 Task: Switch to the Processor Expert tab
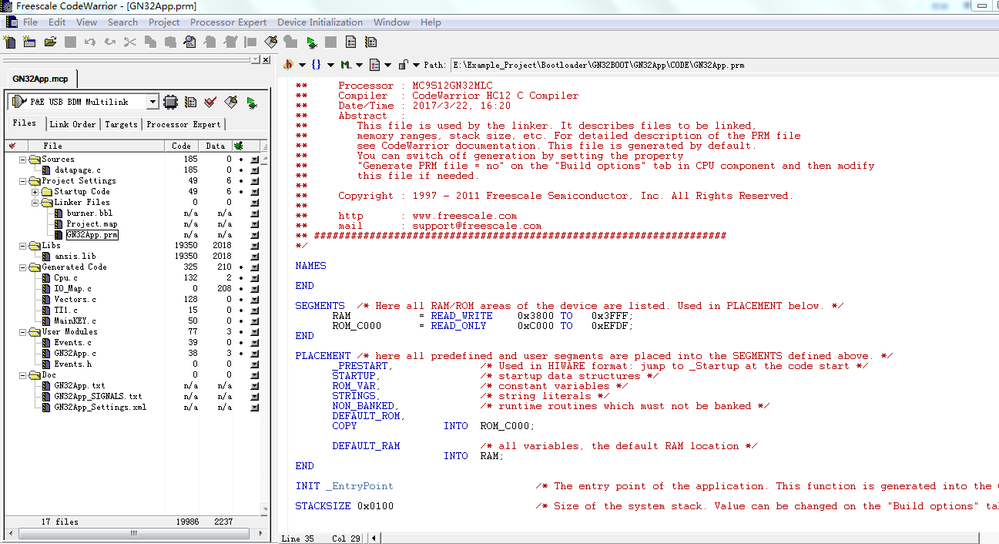183,124
